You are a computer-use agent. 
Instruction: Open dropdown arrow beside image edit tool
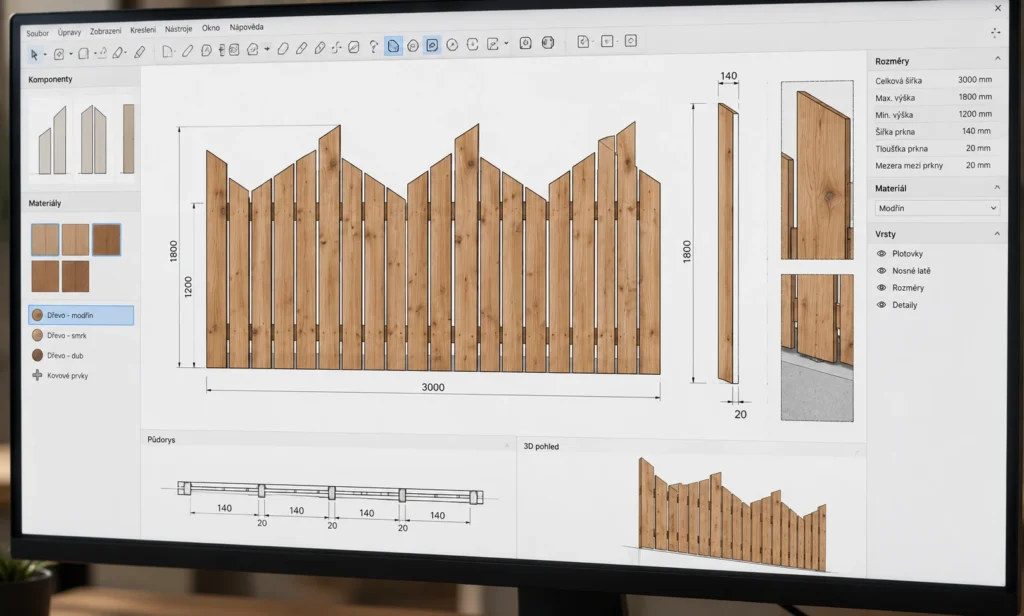click(506, 44)
